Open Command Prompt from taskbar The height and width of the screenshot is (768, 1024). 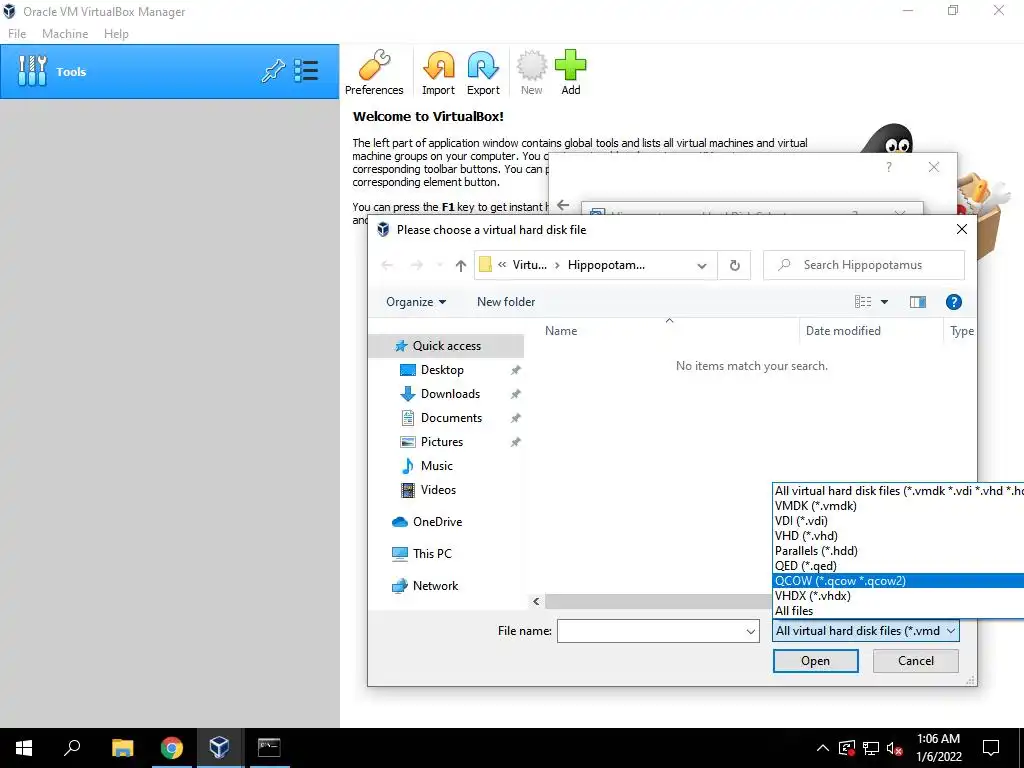269,748
